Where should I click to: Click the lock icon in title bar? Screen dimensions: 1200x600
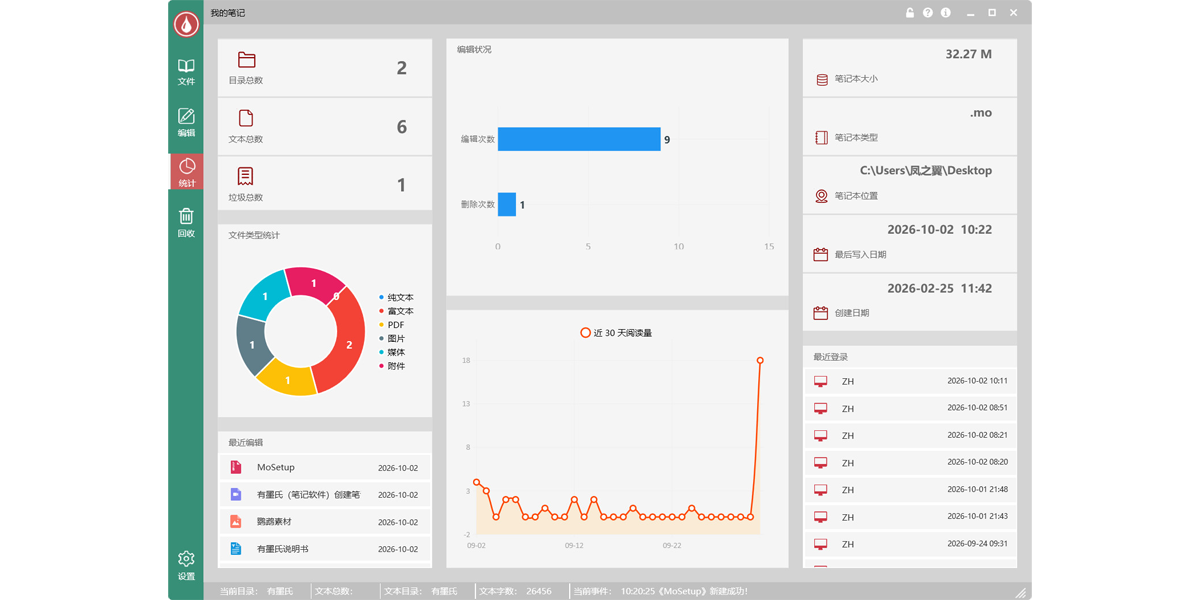point(910,13)
